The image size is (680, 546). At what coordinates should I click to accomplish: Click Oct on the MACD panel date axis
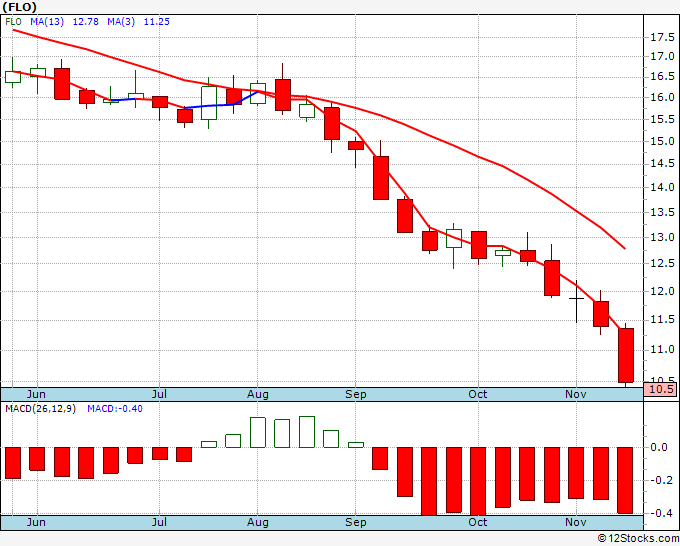coord(478,522)
